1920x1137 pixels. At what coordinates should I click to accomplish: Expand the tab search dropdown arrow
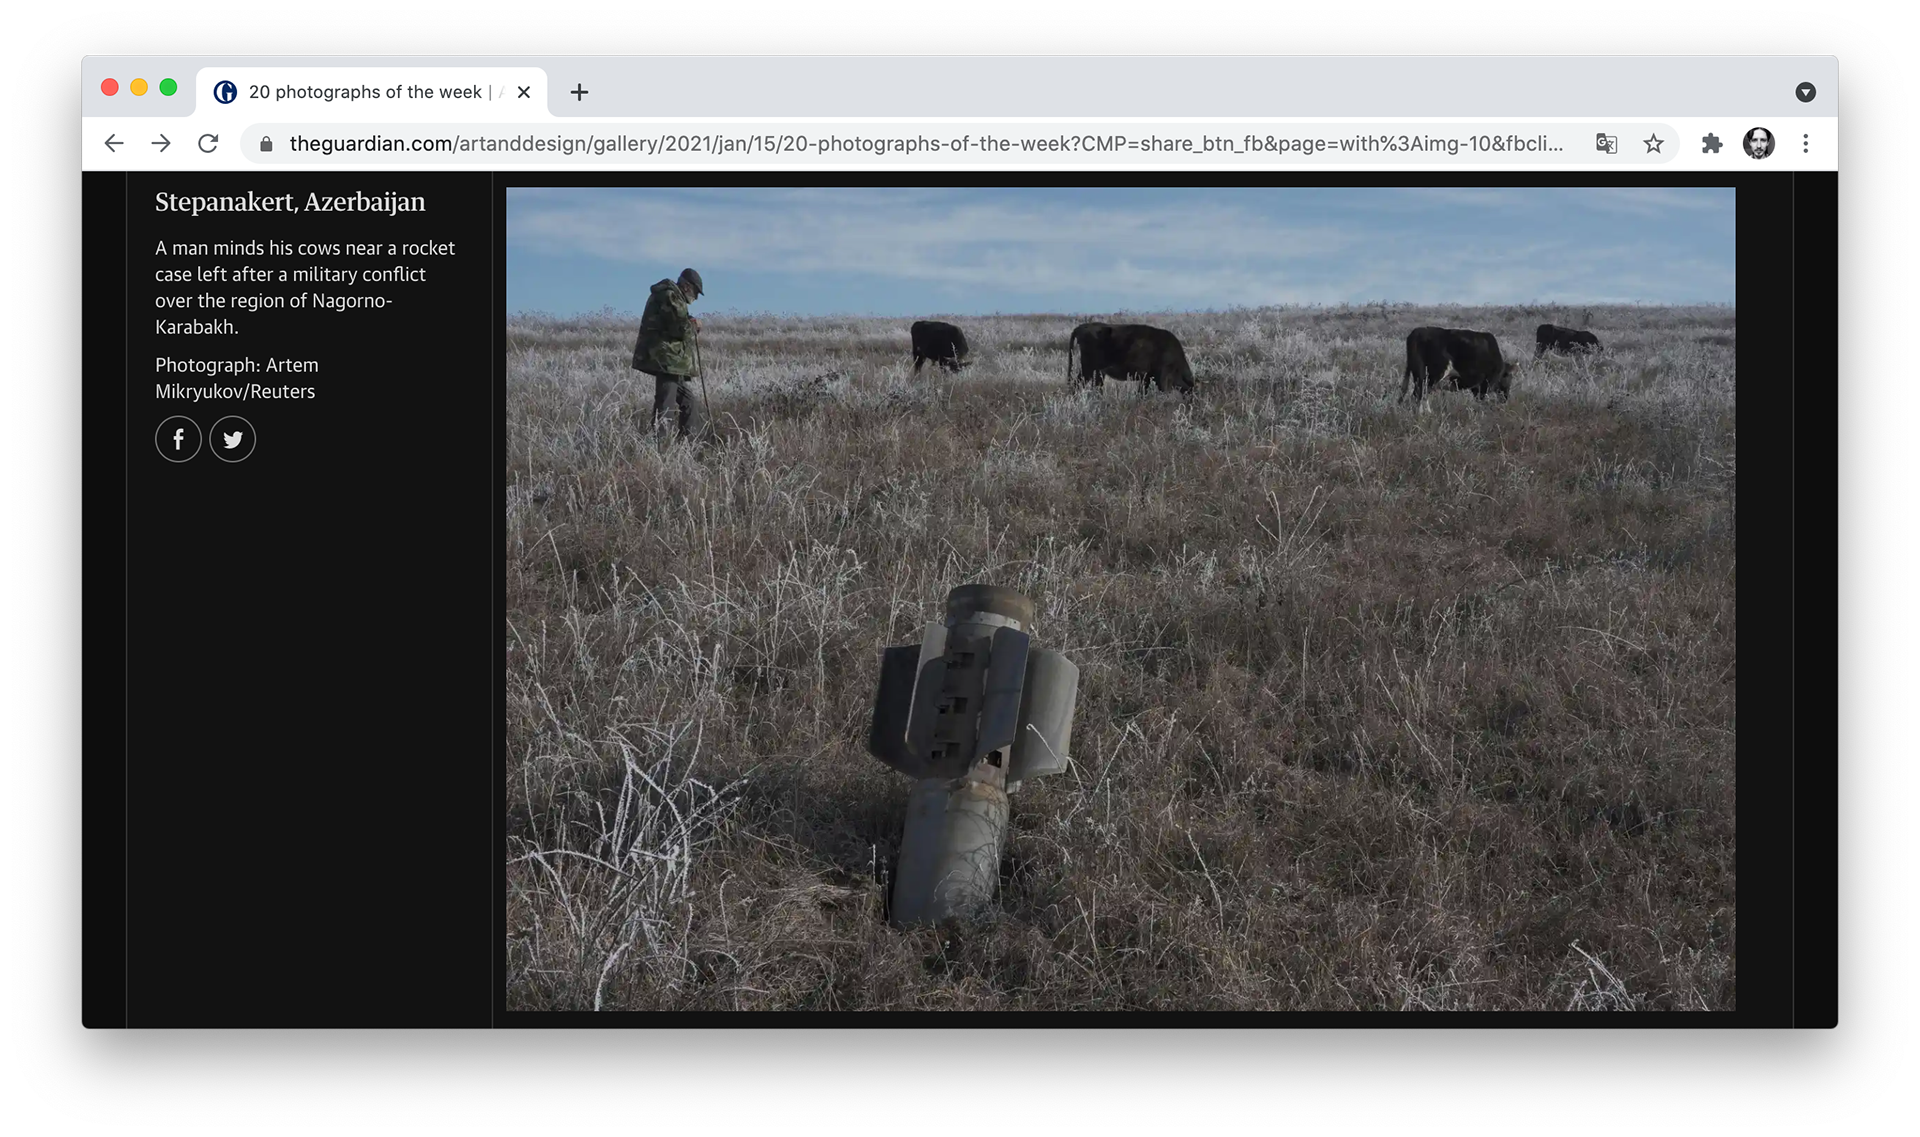pyautogui.click(x=1805, y=92)
